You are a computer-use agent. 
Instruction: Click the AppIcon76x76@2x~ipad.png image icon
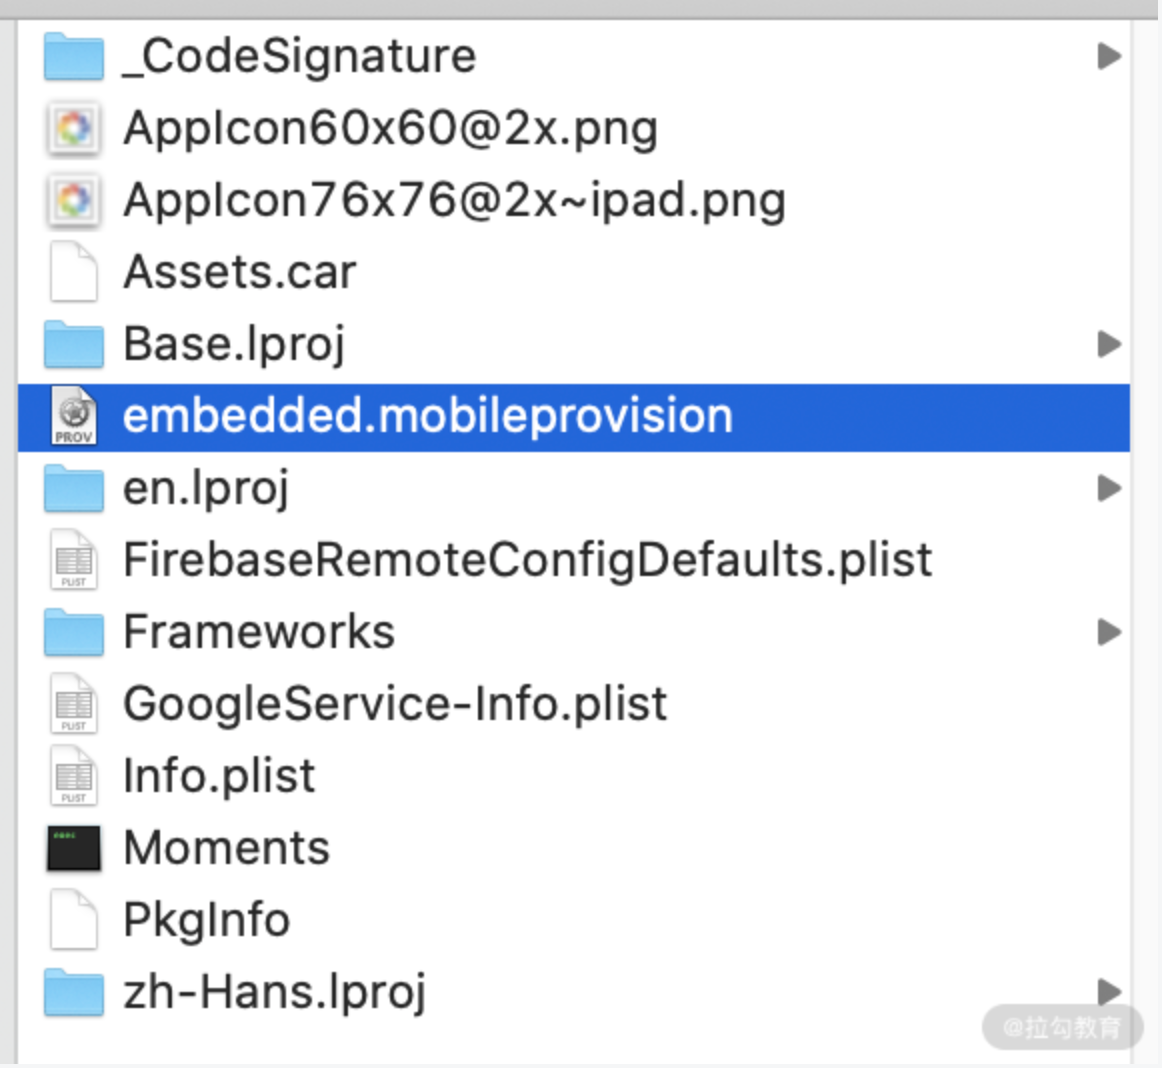coord(74,201)
